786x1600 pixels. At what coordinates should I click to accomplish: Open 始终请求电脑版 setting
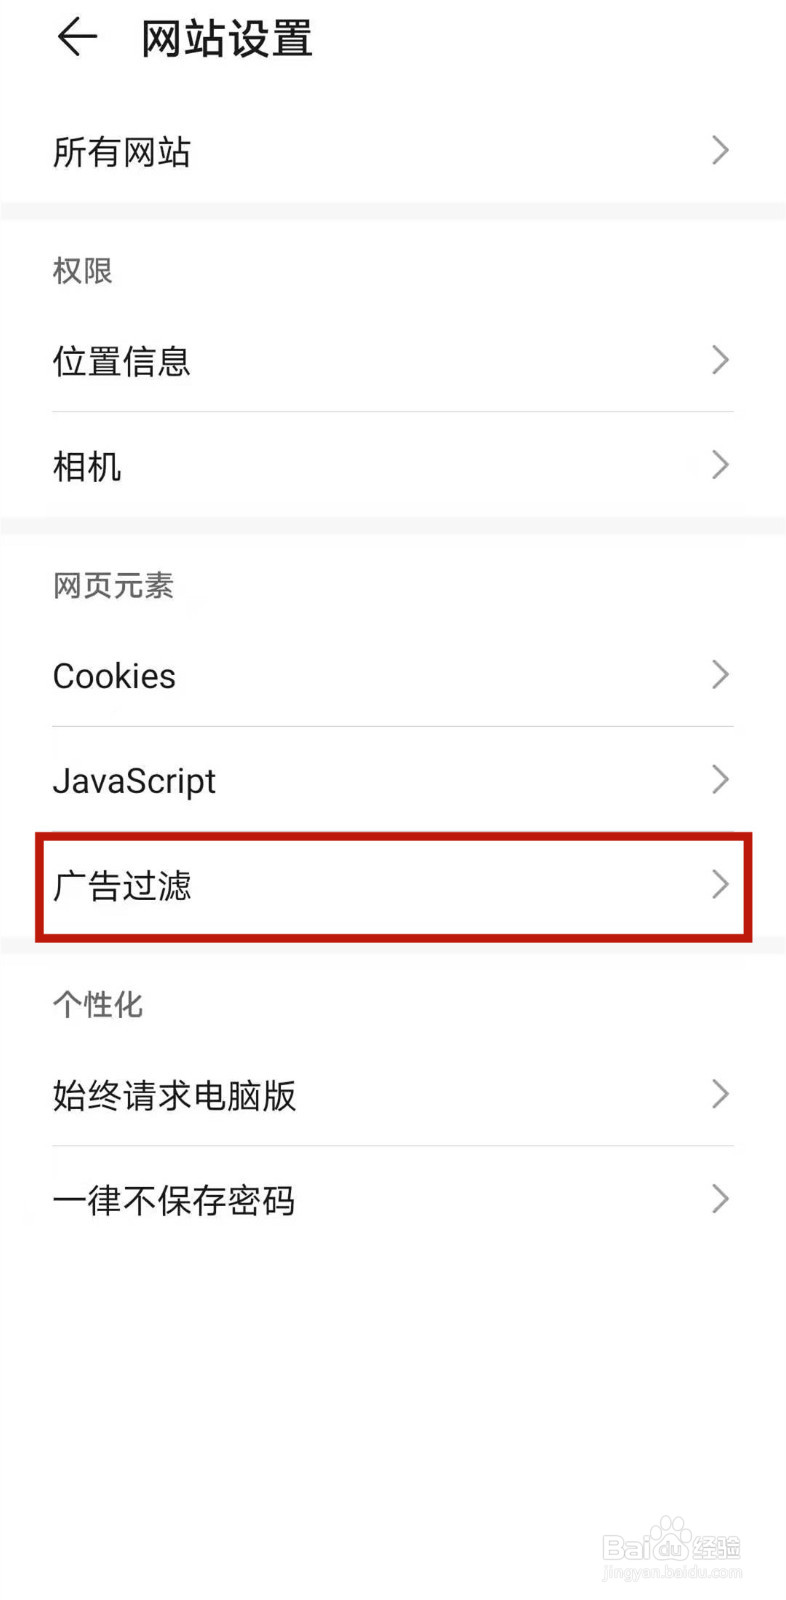[393, 1094]
